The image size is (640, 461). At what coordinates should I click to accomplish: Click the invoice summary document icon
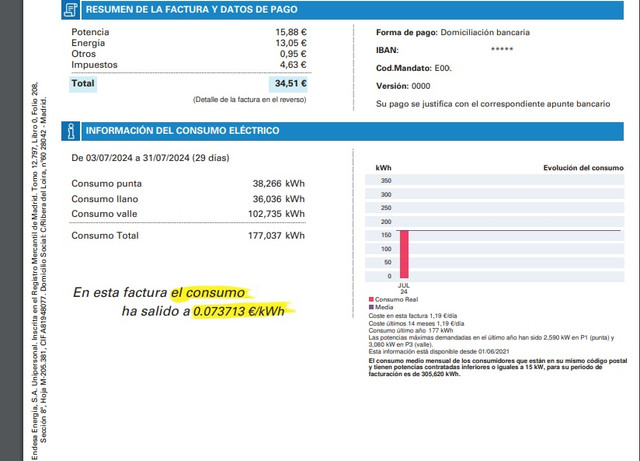coord(71,9)
